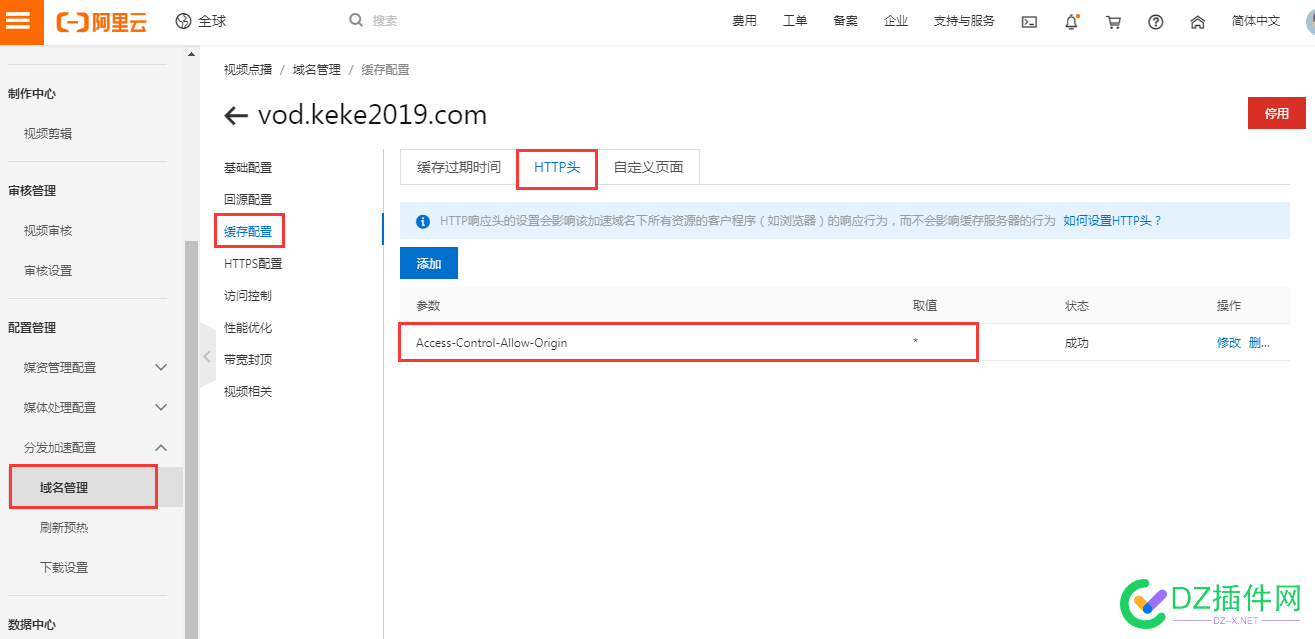Open the 支持与服务 menu
This screenshot has width=1315, height=639.
(x=964, y=21)
